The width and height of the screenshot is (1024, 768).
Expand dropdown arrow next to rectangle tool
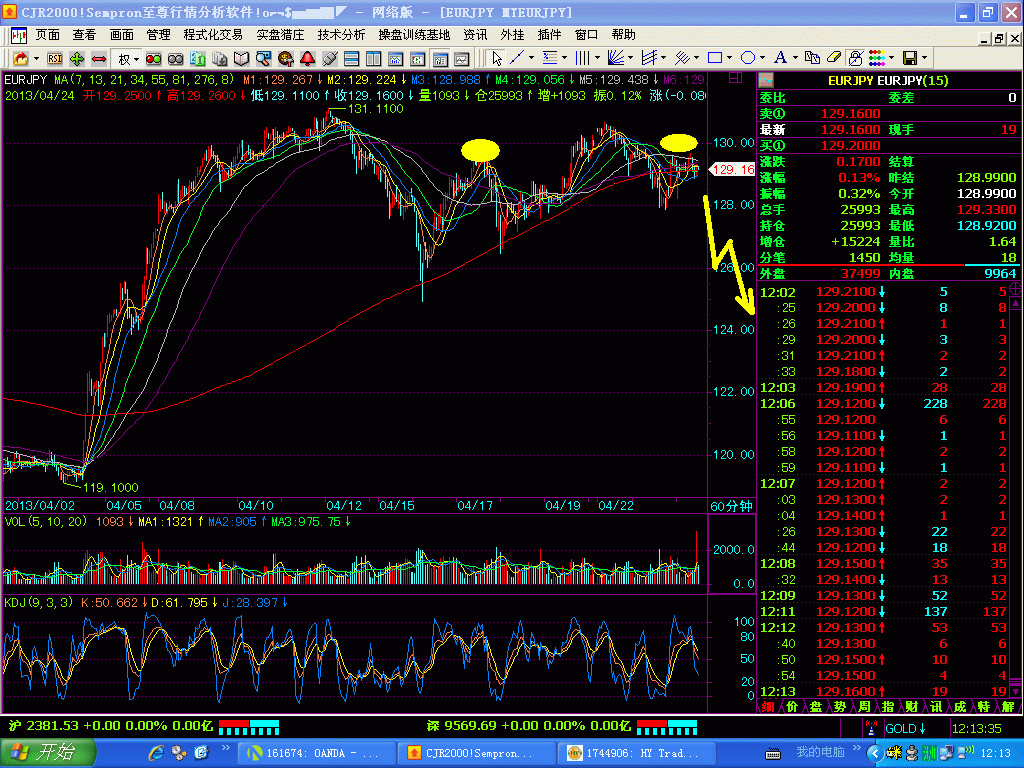729,58
